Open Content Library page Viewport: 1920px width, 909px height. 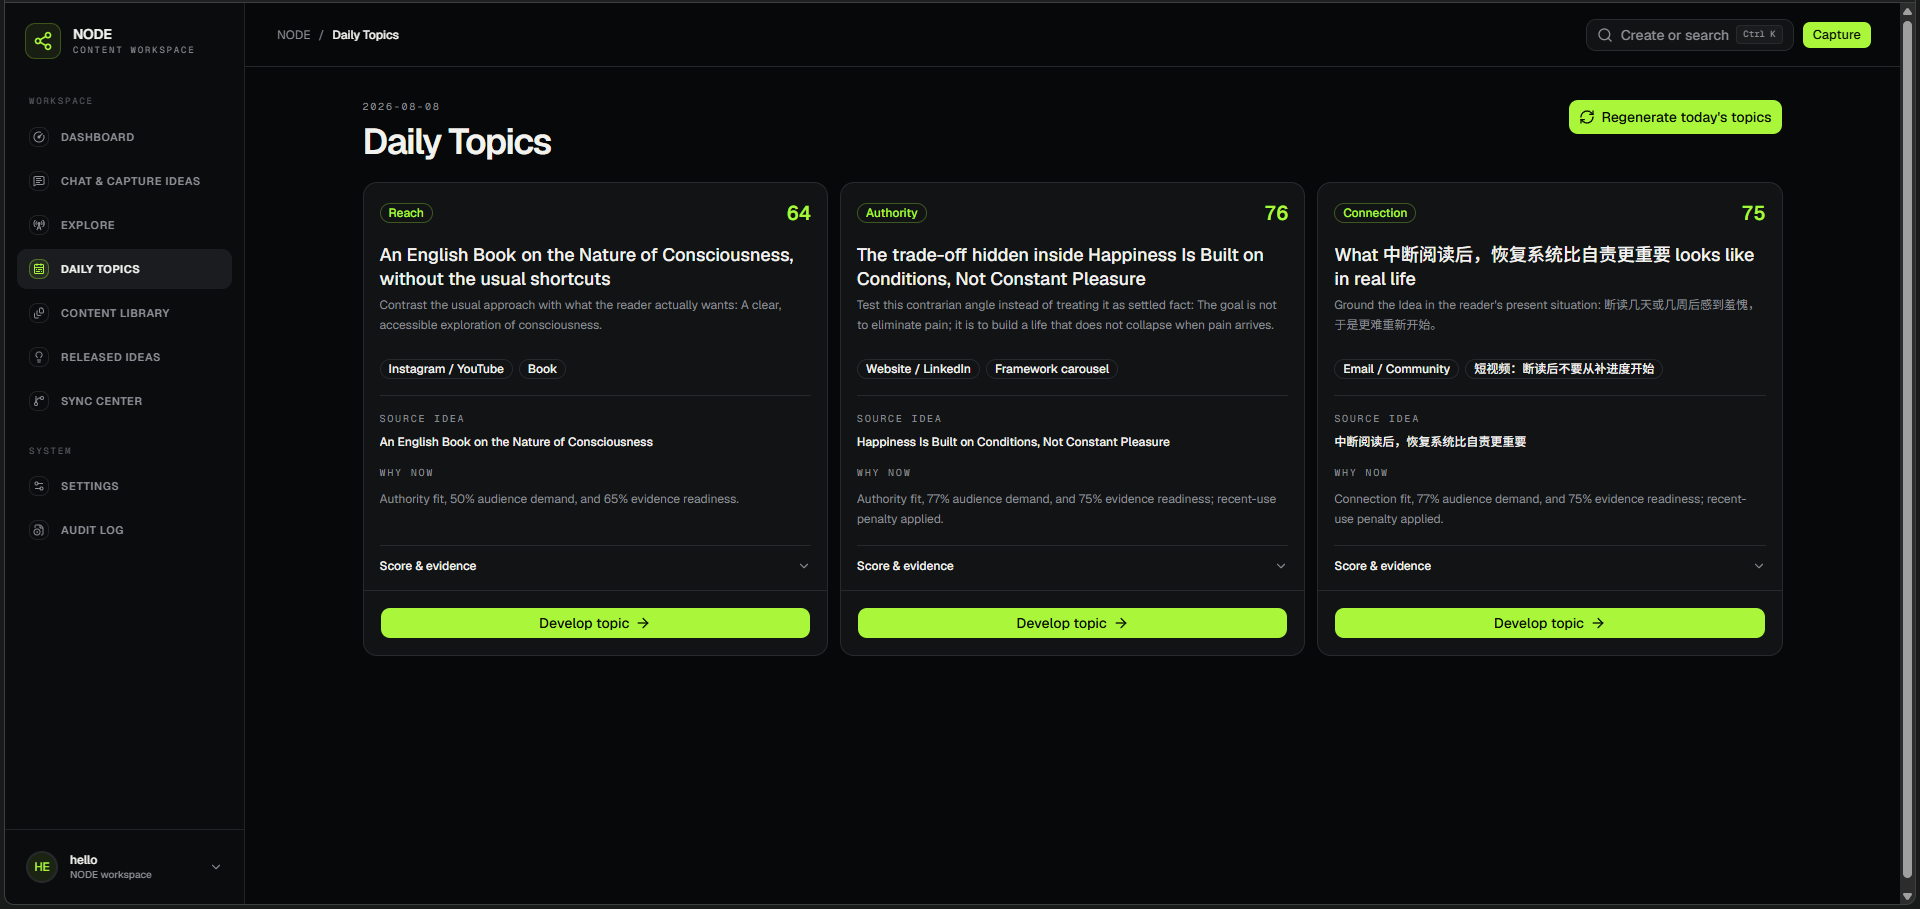[124, 313]
